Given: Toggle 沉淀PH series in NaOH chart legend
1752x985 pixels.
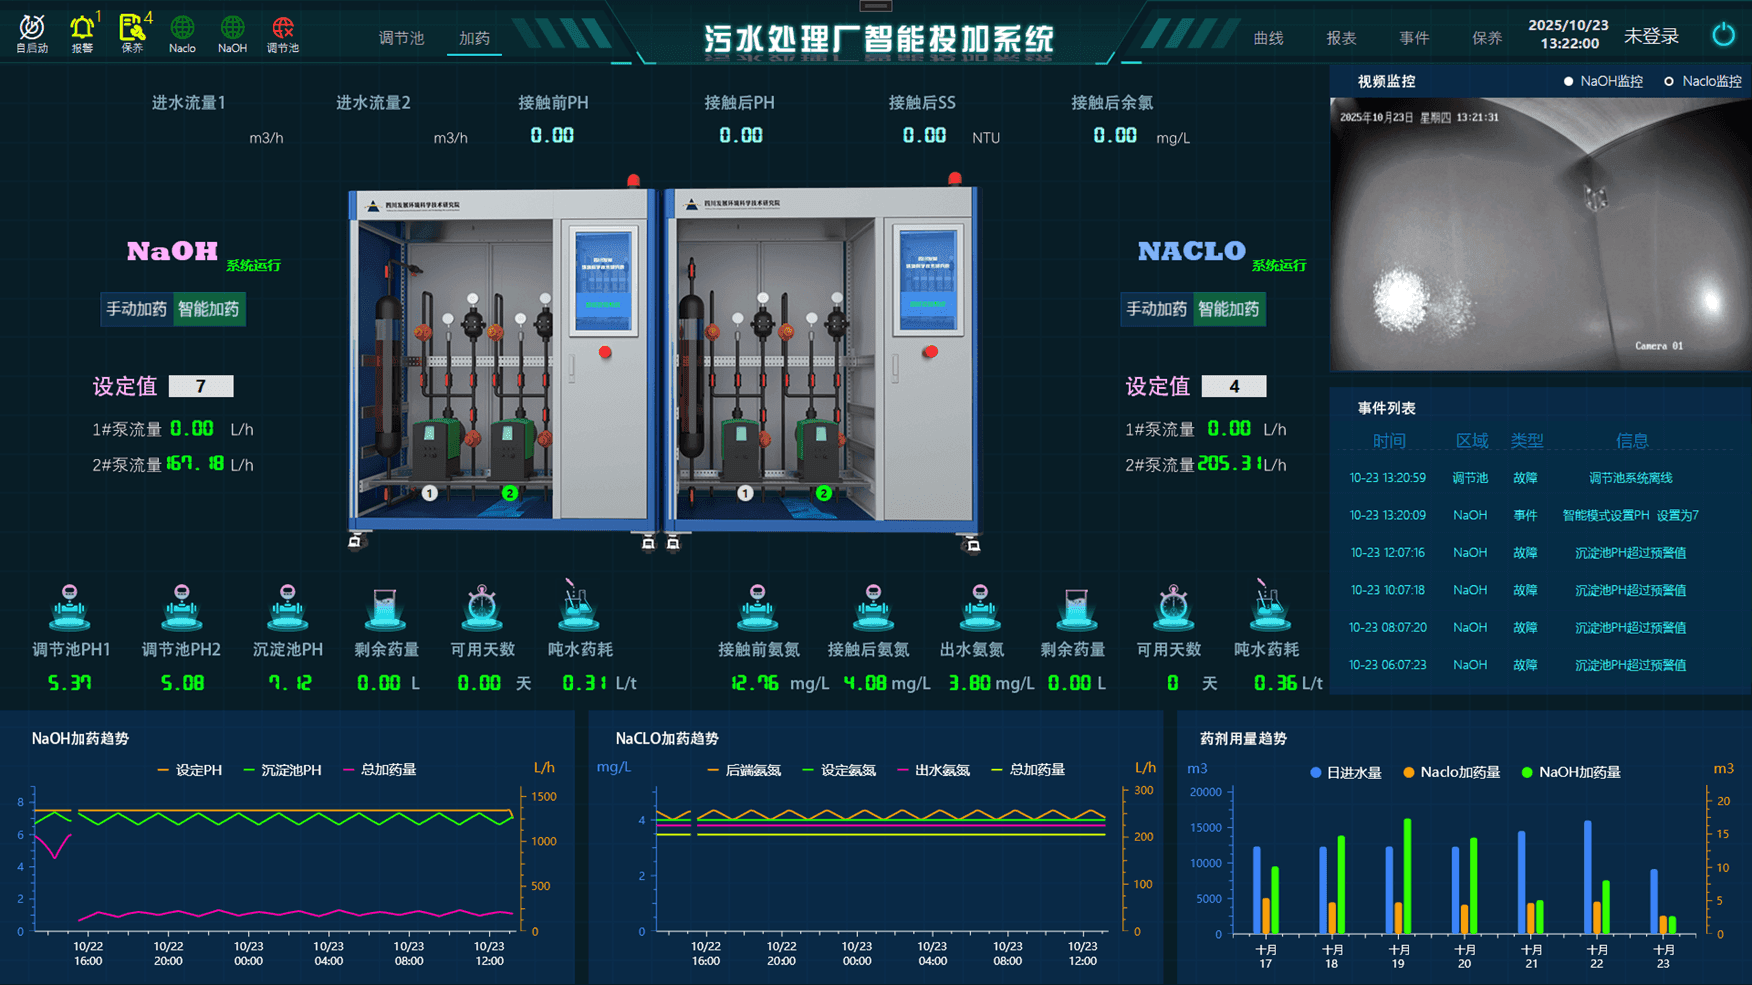Looking at the screenshot, I should pyautogui.click(x=282, y=770).
